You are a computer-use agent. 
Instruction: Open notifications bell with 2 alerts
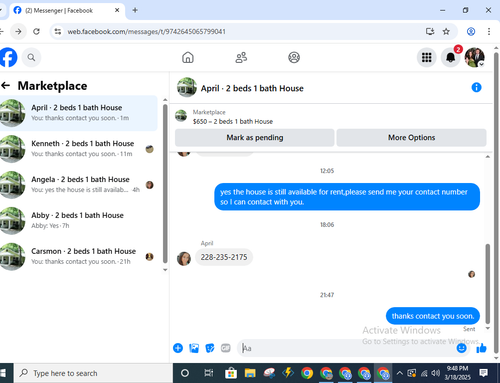click(x=451, y=57)
